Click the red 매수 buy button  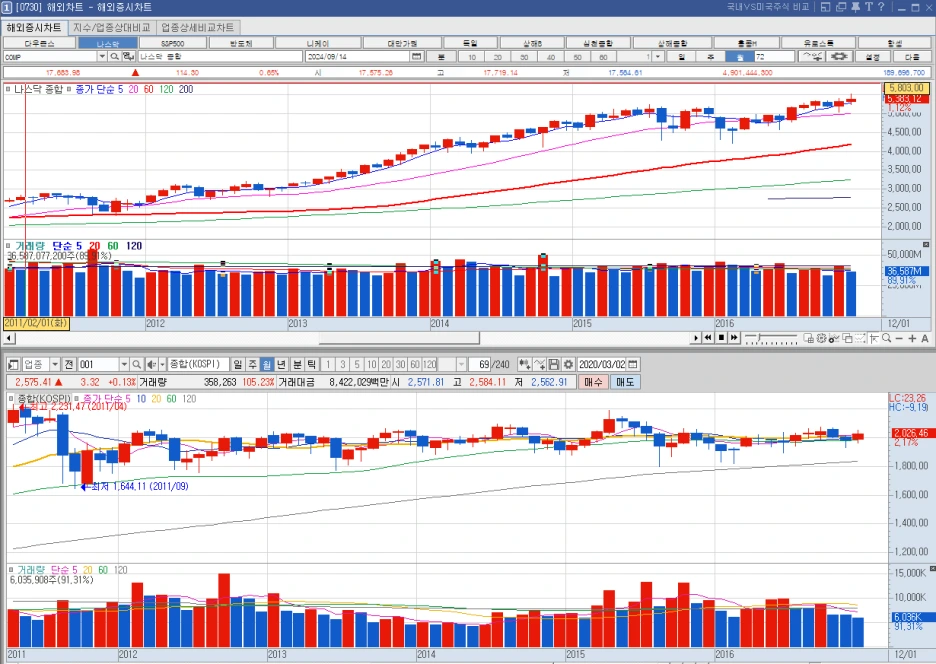(593, 382)
